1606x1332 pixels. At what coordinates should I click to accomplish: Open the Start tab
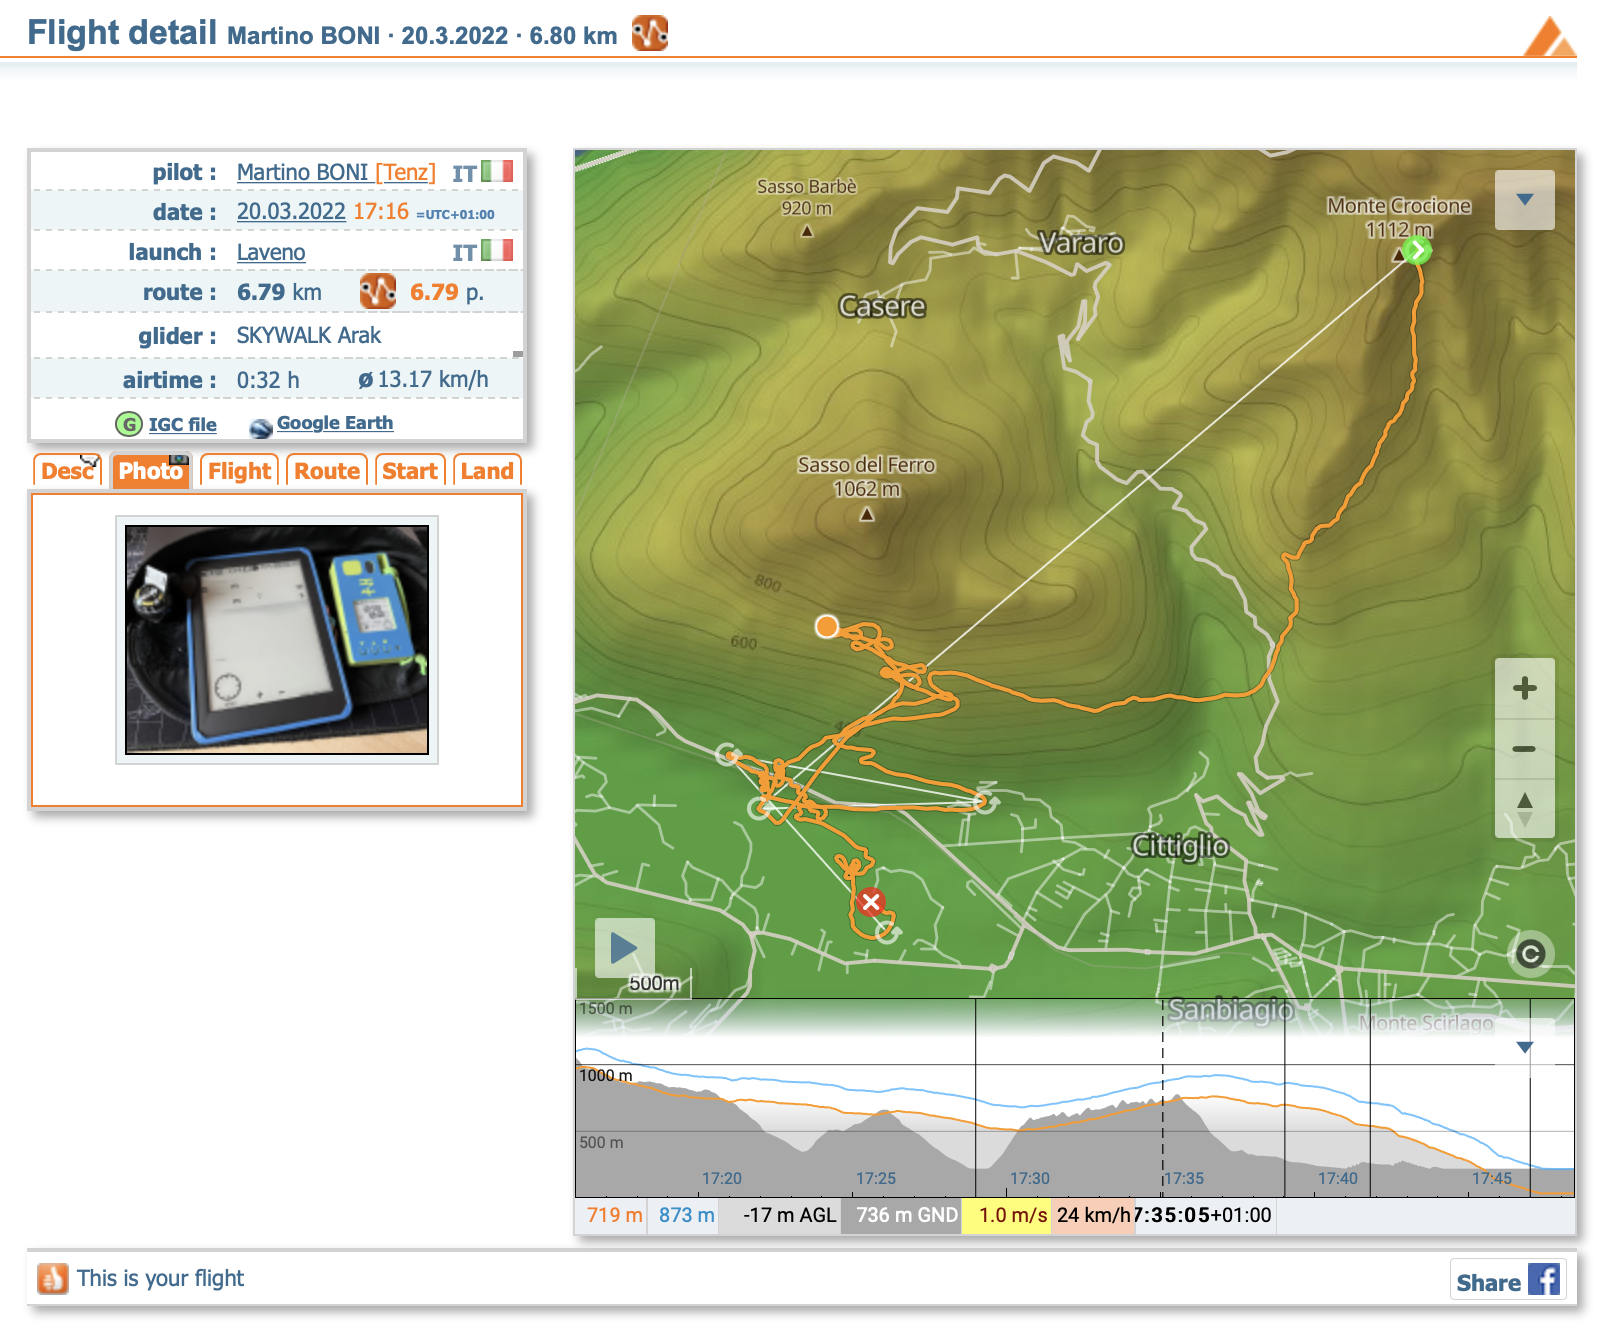(x=409, y=471)
